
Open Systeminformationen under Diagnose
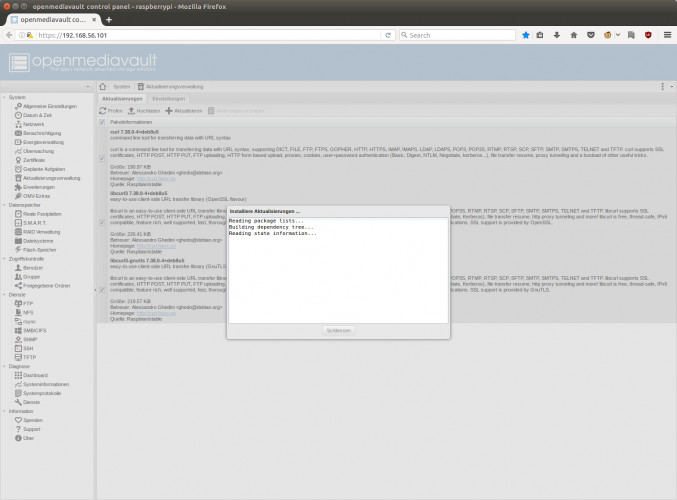tap(42, 384)
